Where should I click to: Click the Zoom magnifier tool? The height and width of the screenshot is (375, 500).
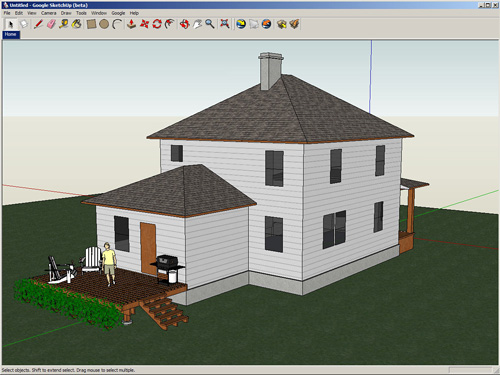pyautogui.click(x=210, y=24)
